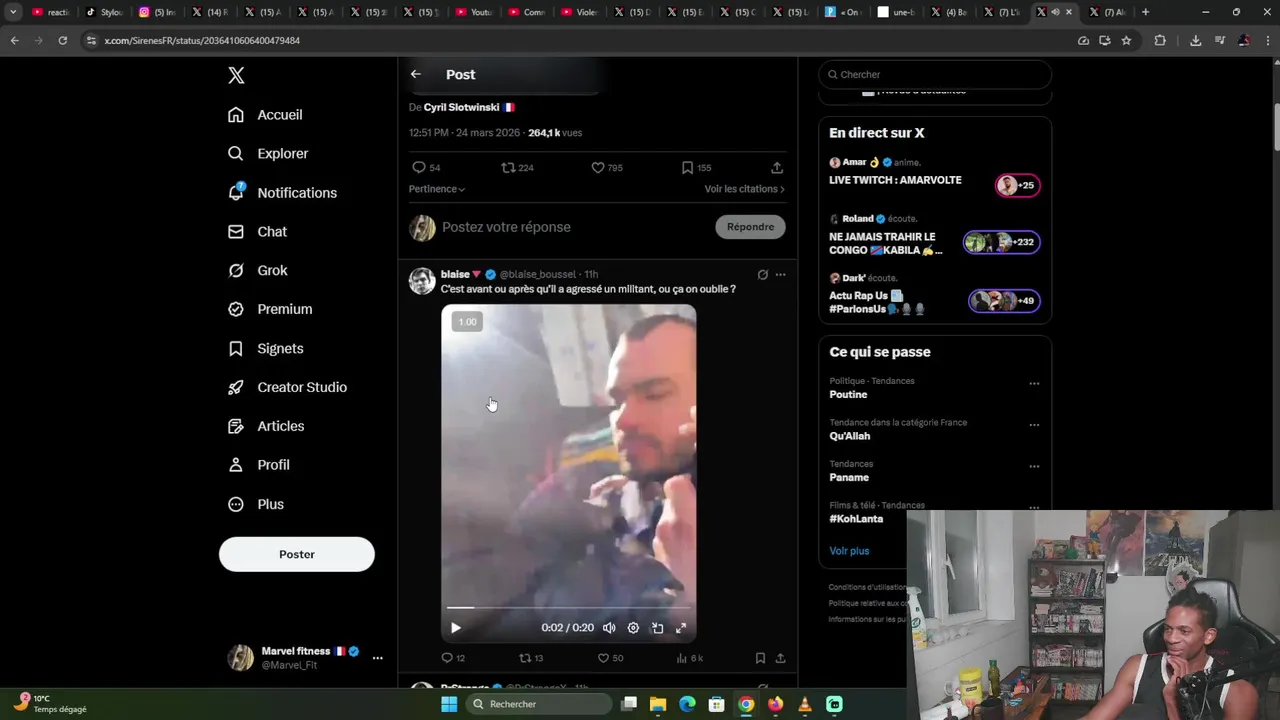1280x720 pixels.
Task: Click taskbar Rechercher search box
Action: pos(538,704)
